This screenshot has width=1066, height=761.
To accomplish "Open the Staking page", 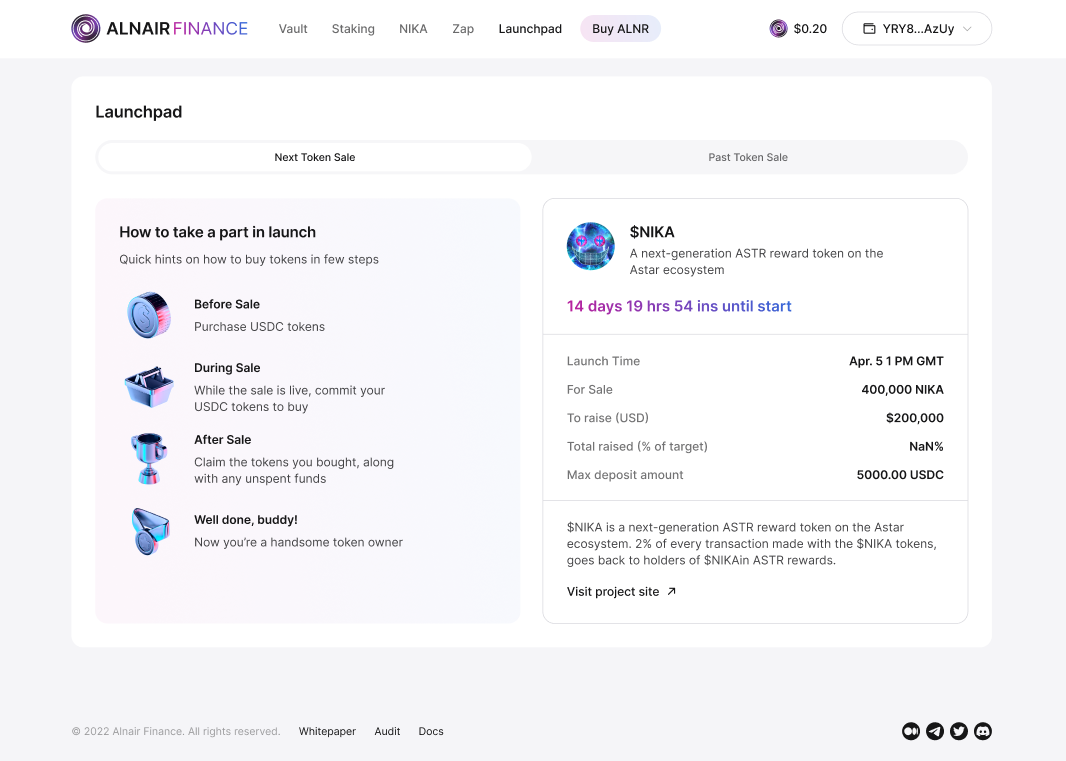I will pos(353,29).
